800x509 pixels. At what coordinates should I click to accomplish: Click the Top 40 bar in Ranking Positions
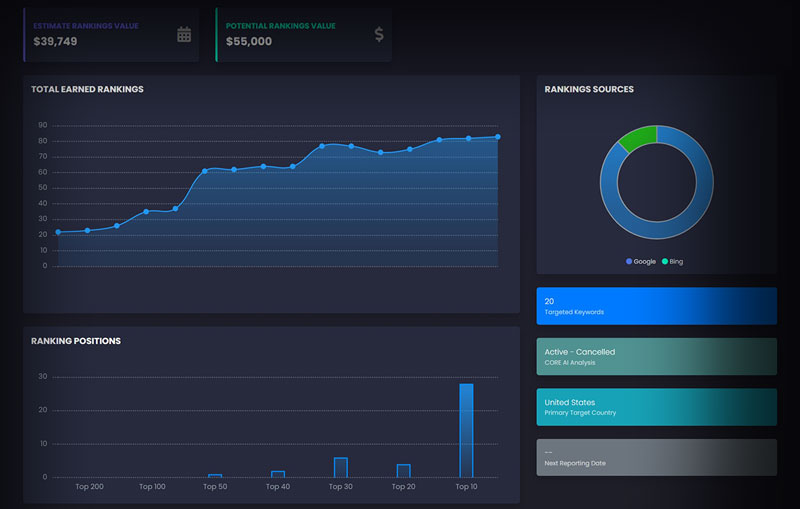pos(278,473)
